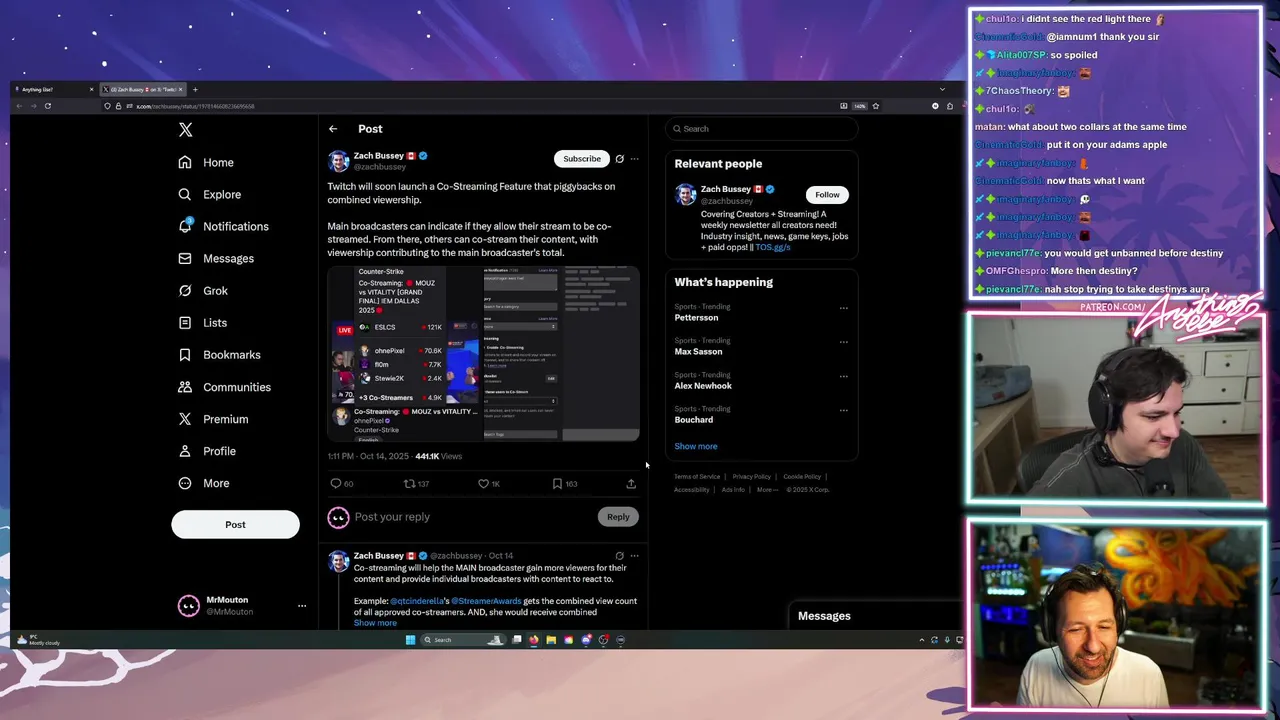Open the TOS.gg/s link in bio

(773, 248)
